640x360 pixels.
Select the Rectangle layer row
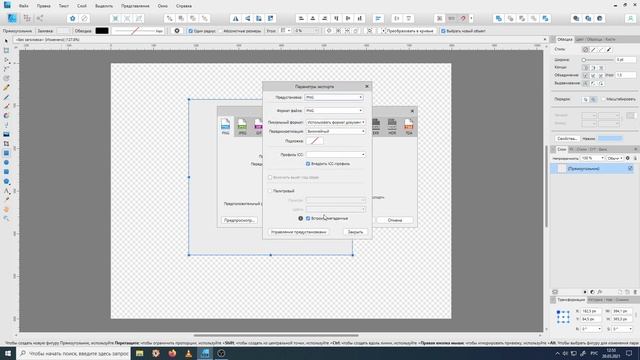click(x=592, y=169)
